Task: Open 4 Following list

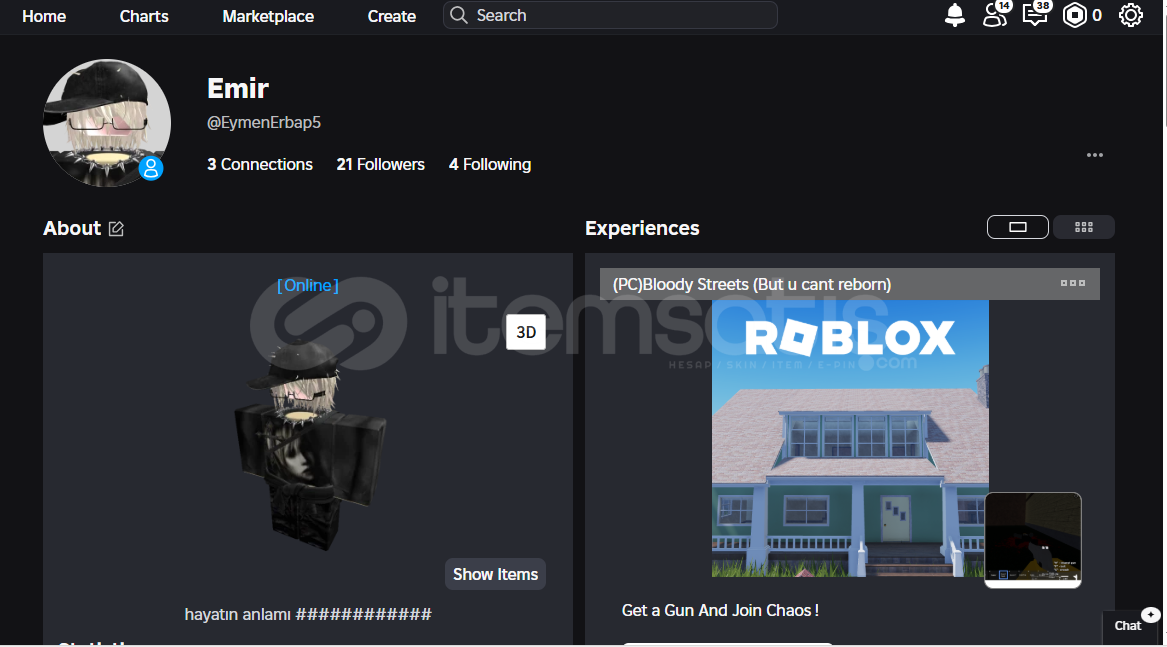Action: coord(490,165)
